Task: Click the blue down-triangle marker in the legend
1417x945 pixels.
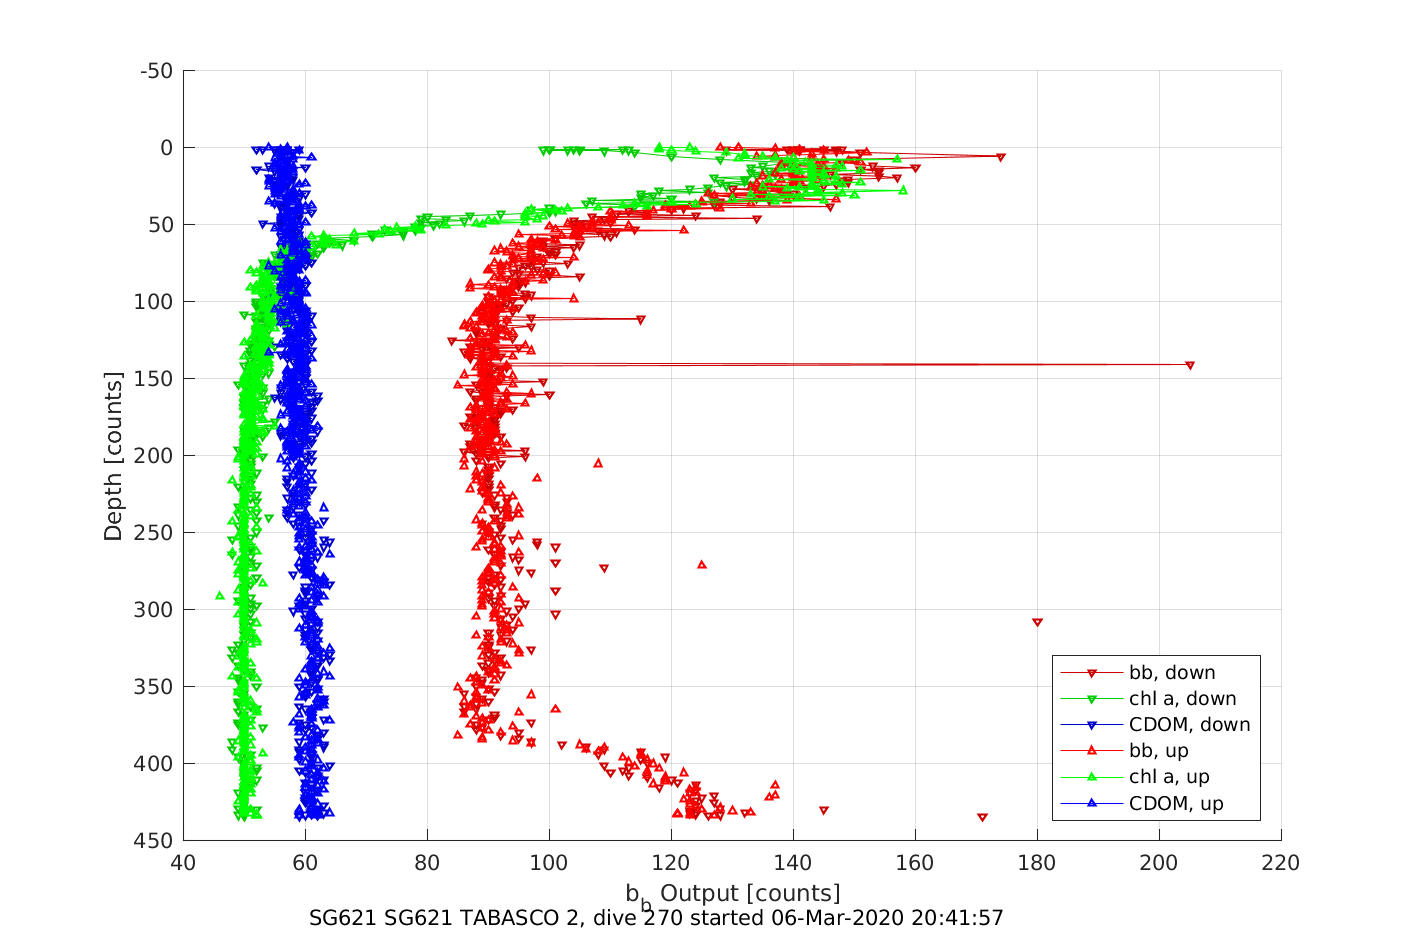Action: [1092, 726]
